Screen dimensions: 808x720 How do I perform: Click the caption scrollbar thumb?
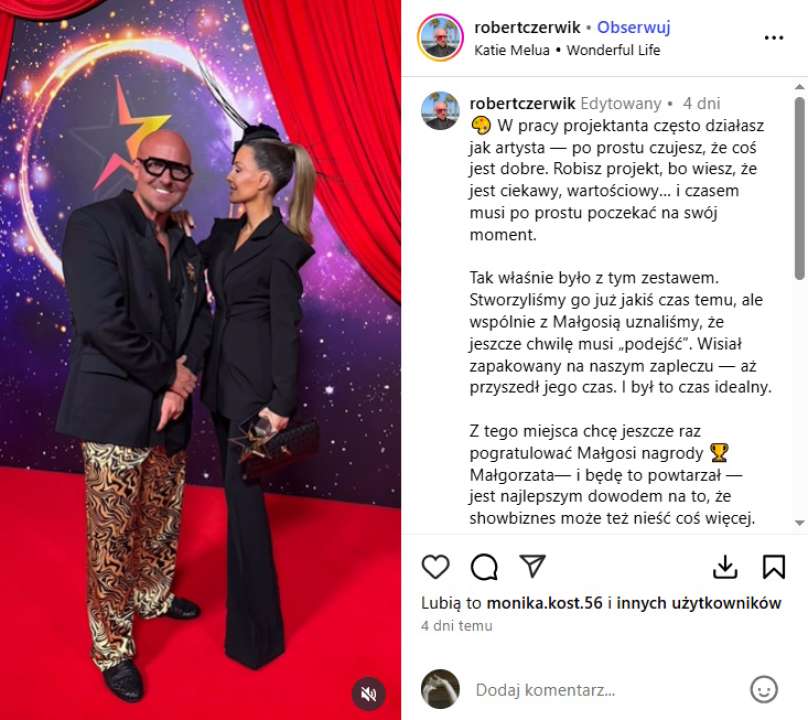point(800,188)
